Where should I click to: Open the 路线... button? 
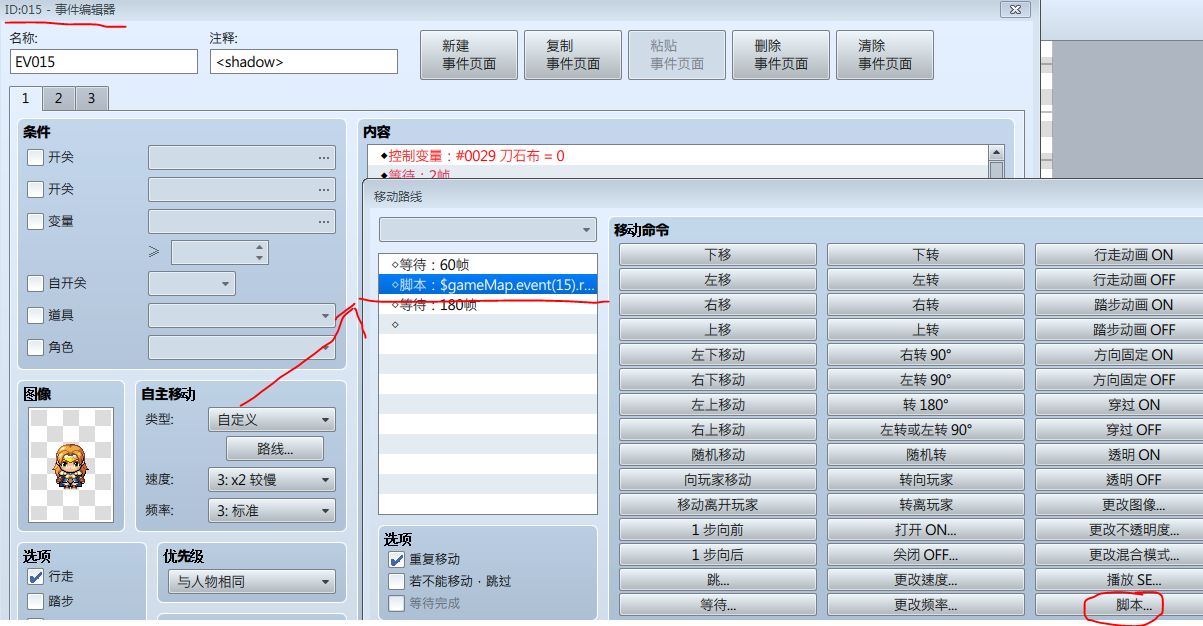click(276, 448)
